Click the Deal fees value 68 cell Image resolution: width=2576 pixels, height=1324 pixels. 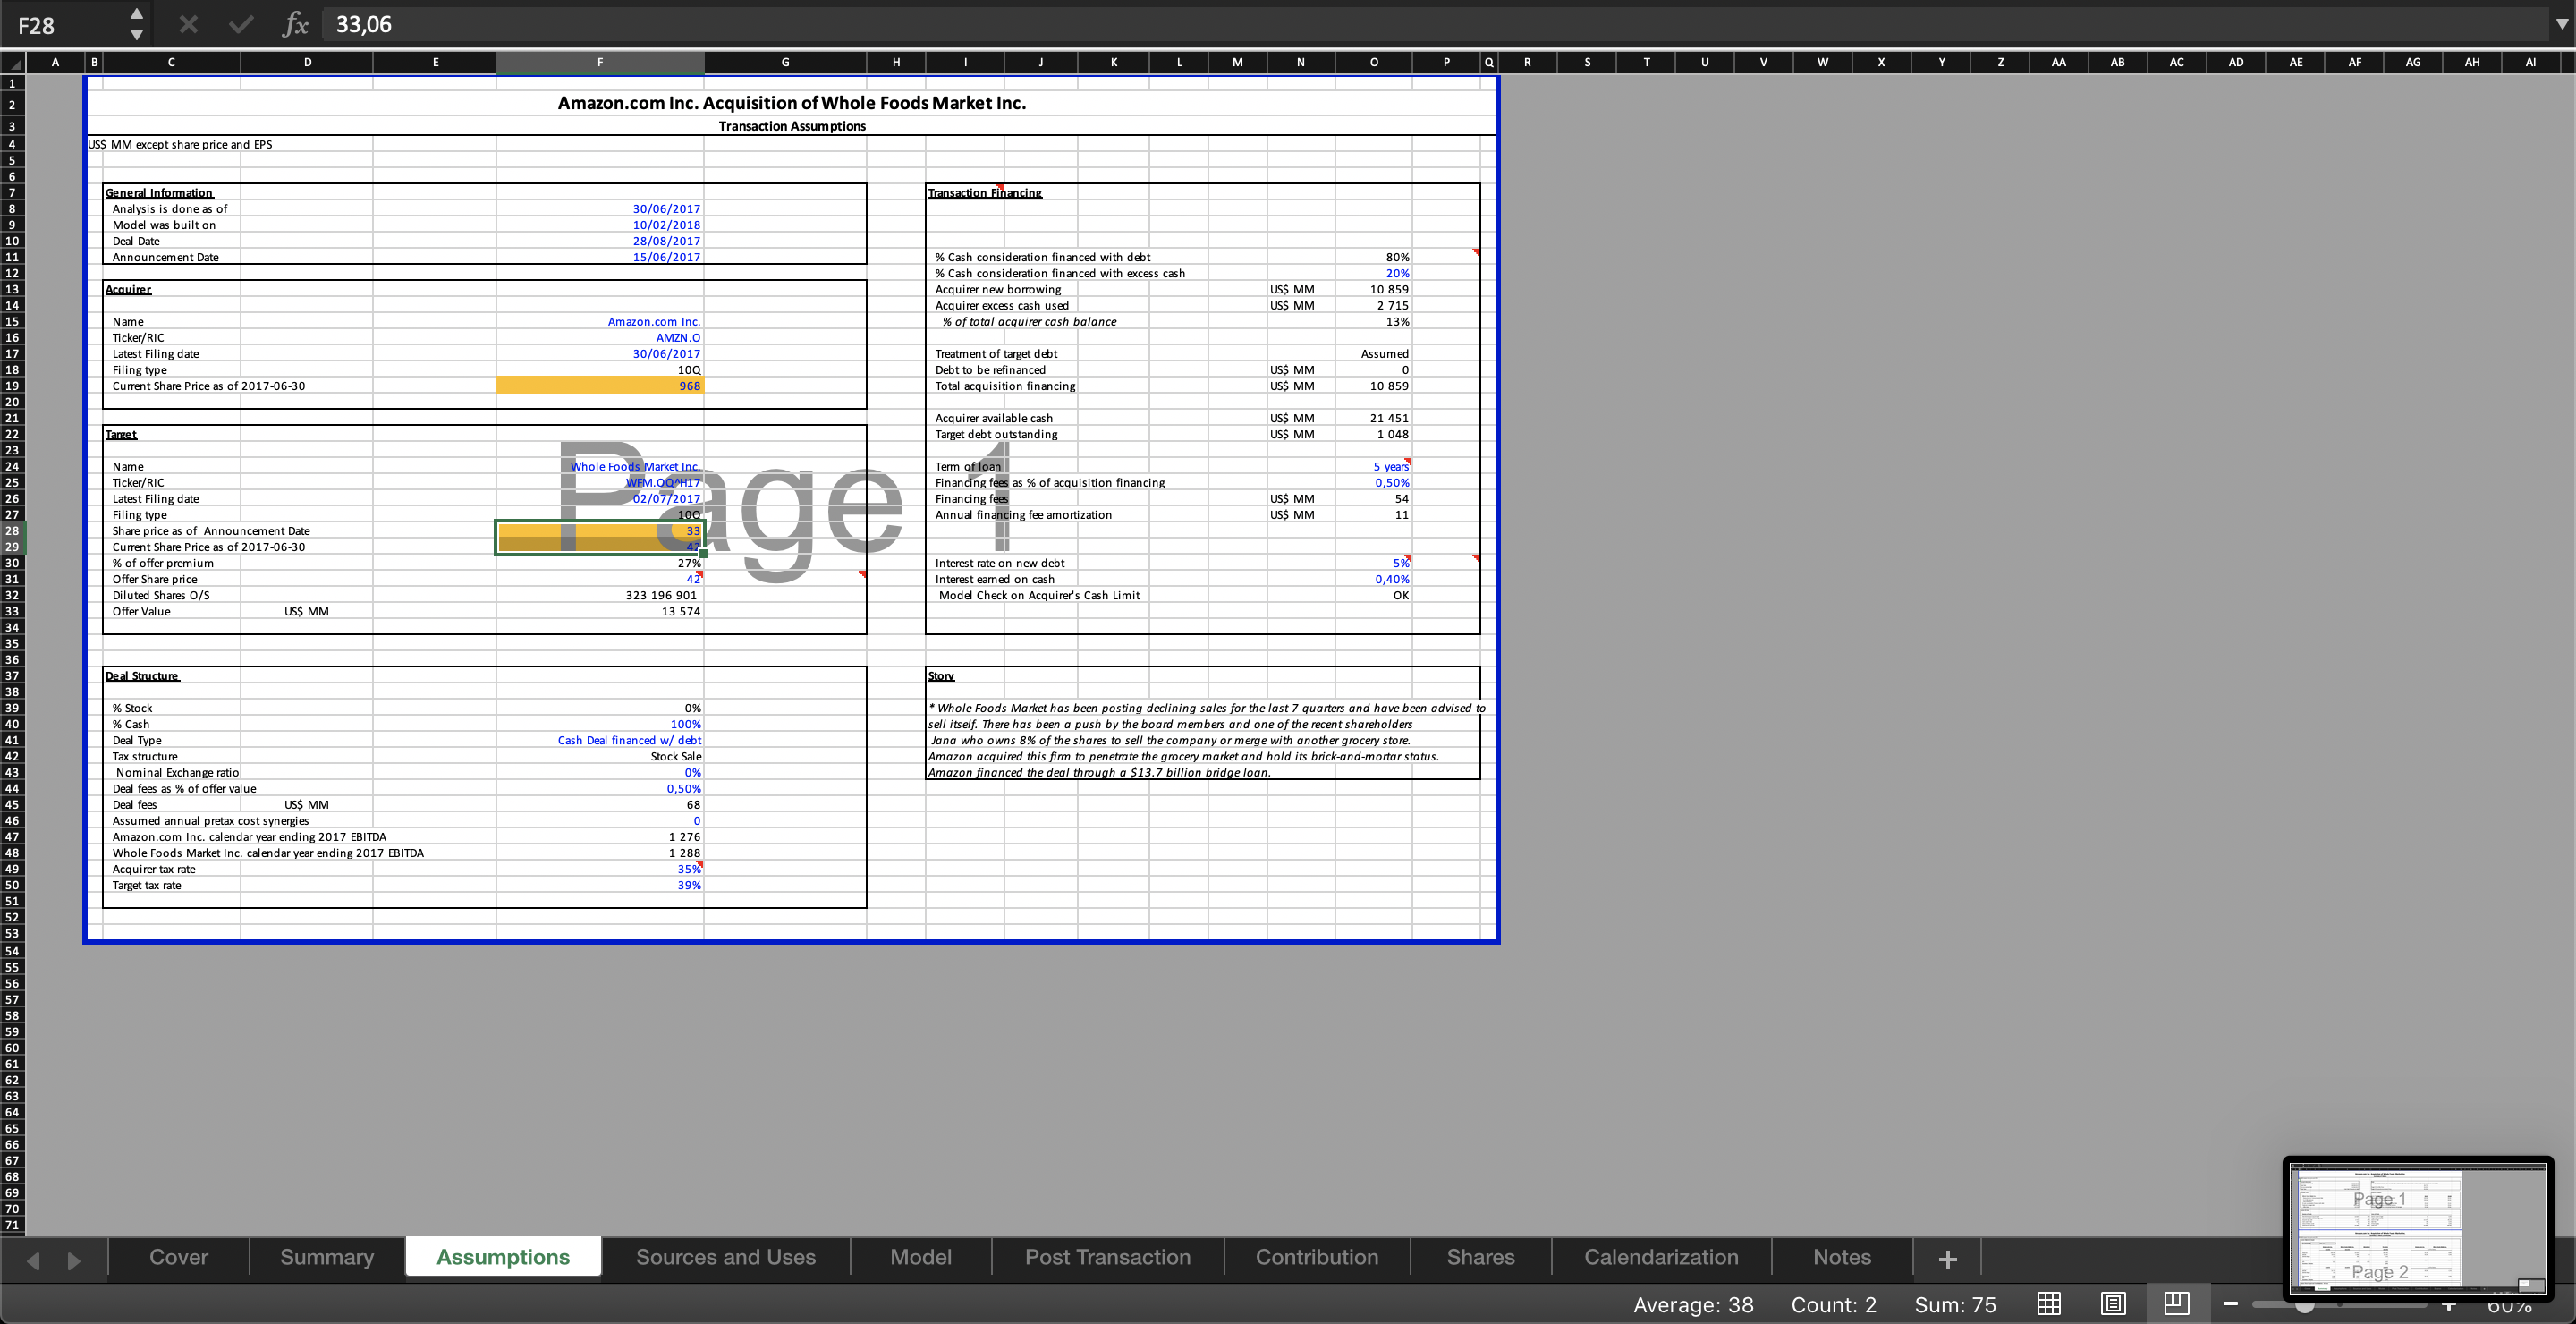coord(600,805)
